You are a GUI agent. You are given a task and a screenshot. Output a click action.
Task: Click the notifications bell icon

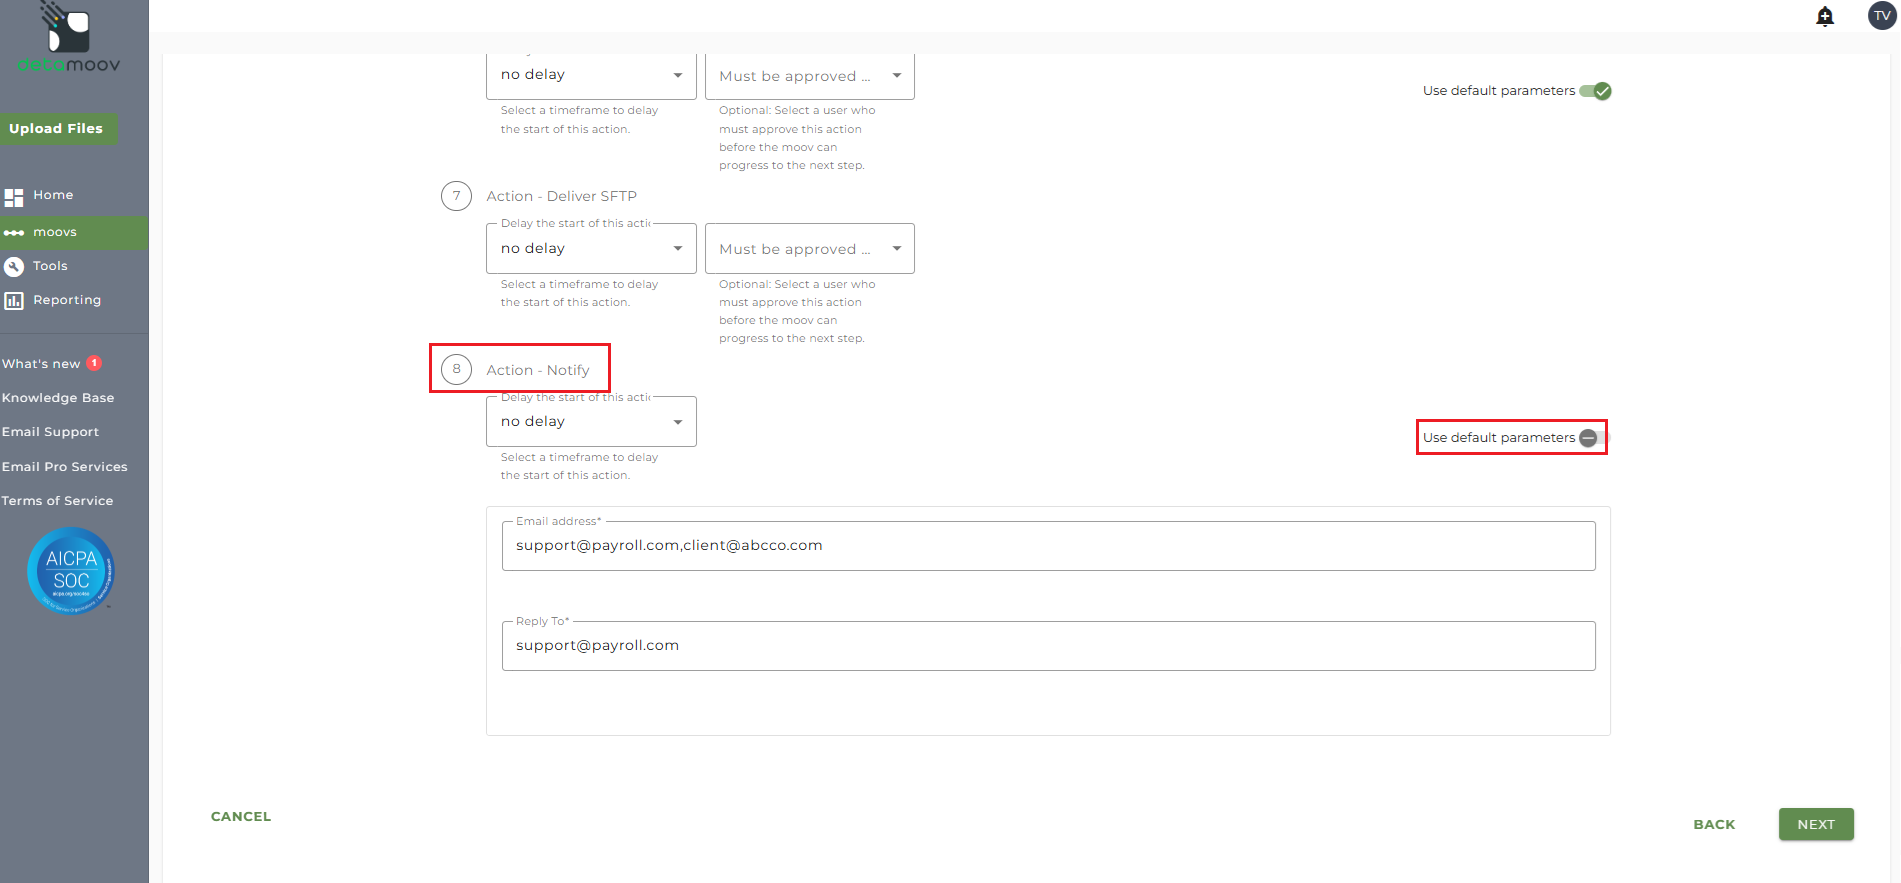[x=1825, y=16]
